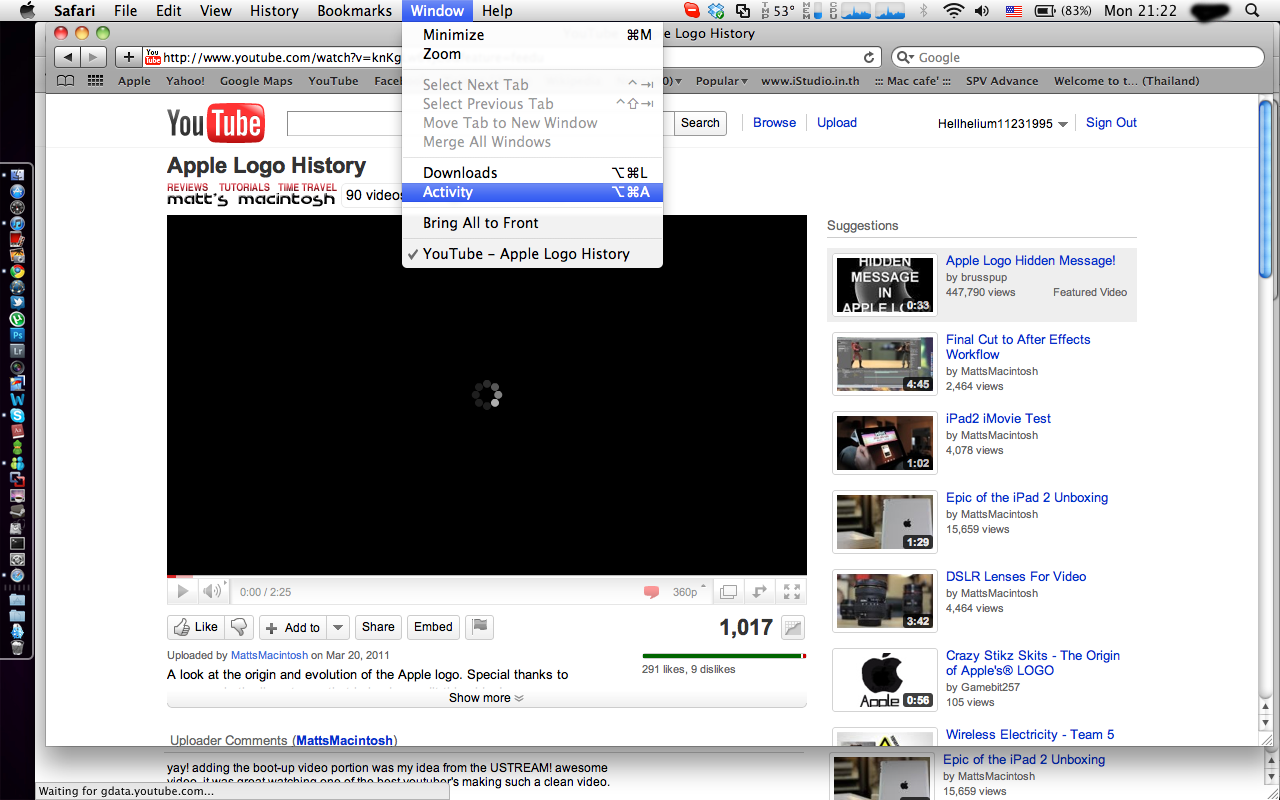Click the Add to button
The height and width of the screenshot is (800, 1280).
[292, 628]
